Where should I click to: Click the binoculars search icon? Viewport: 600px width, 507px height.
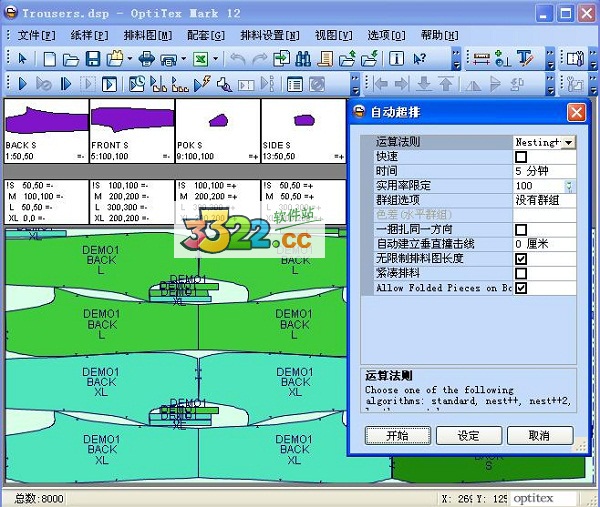click(303, 59)
